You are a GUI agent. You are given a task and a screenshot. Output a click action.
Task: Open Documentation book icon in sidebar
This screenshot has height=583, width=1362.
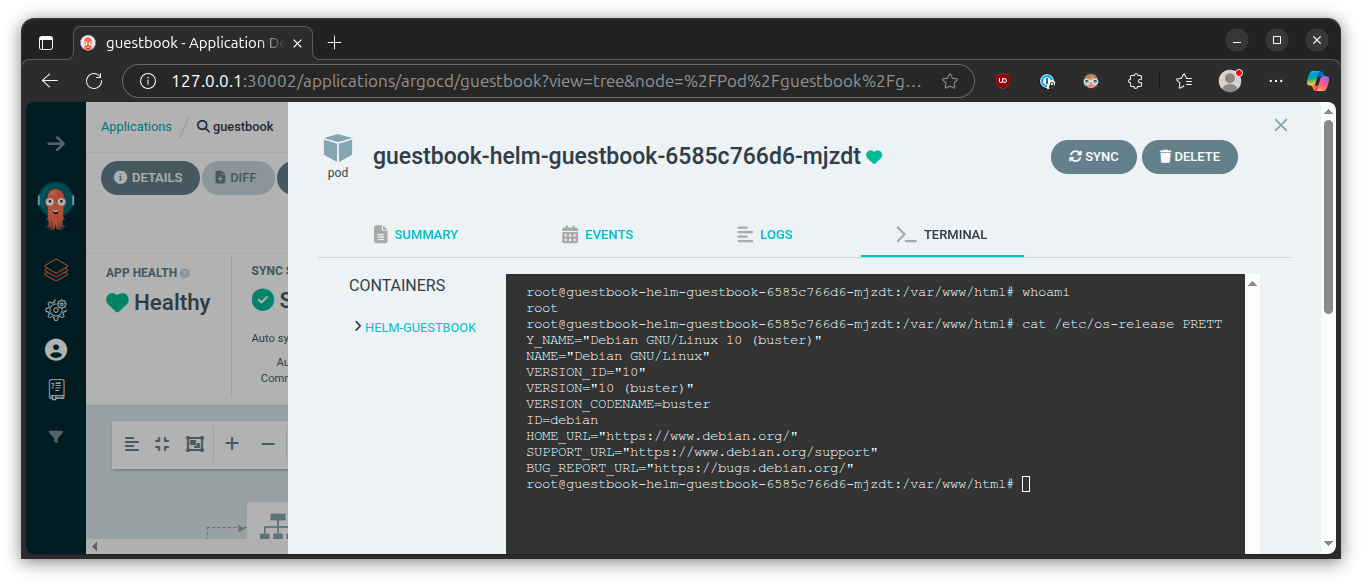tap(56, 389)
